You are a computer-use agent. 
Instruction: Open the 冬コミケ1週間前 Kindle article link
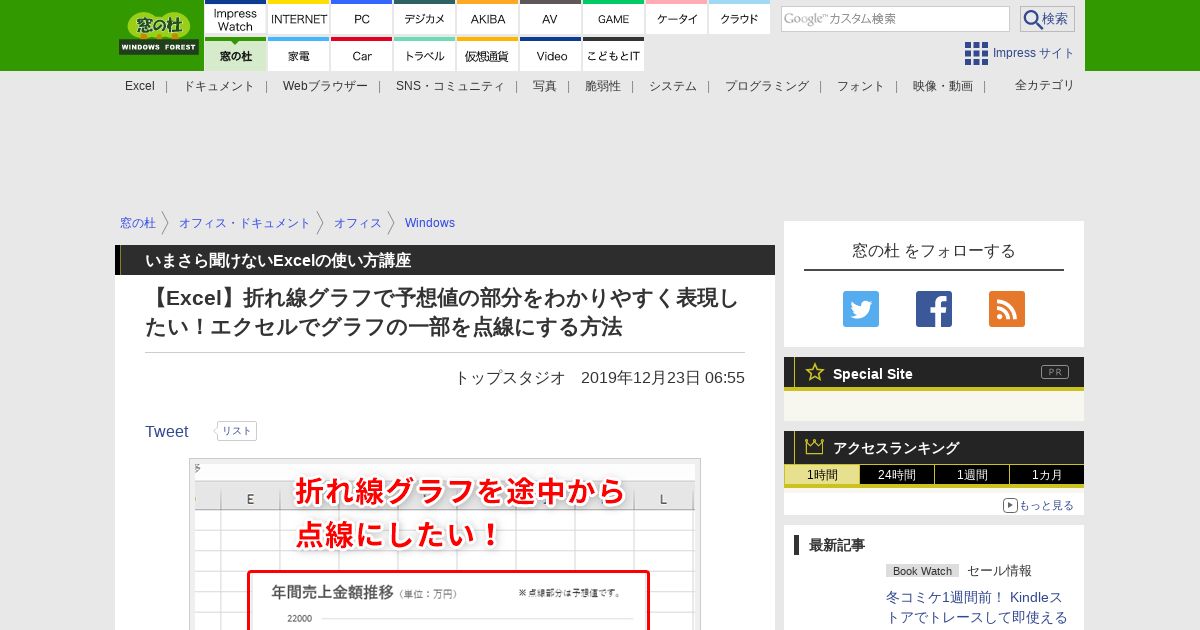click(x=976, y=607)
